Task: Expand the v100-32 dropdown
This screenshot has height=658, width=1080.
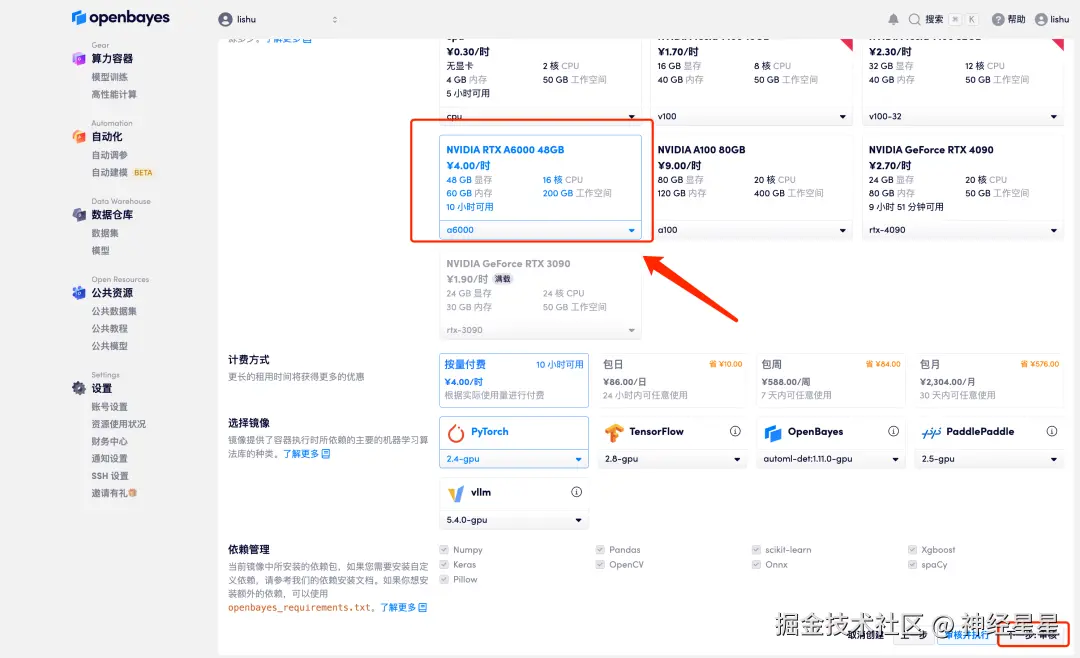Action: (963, 116)
